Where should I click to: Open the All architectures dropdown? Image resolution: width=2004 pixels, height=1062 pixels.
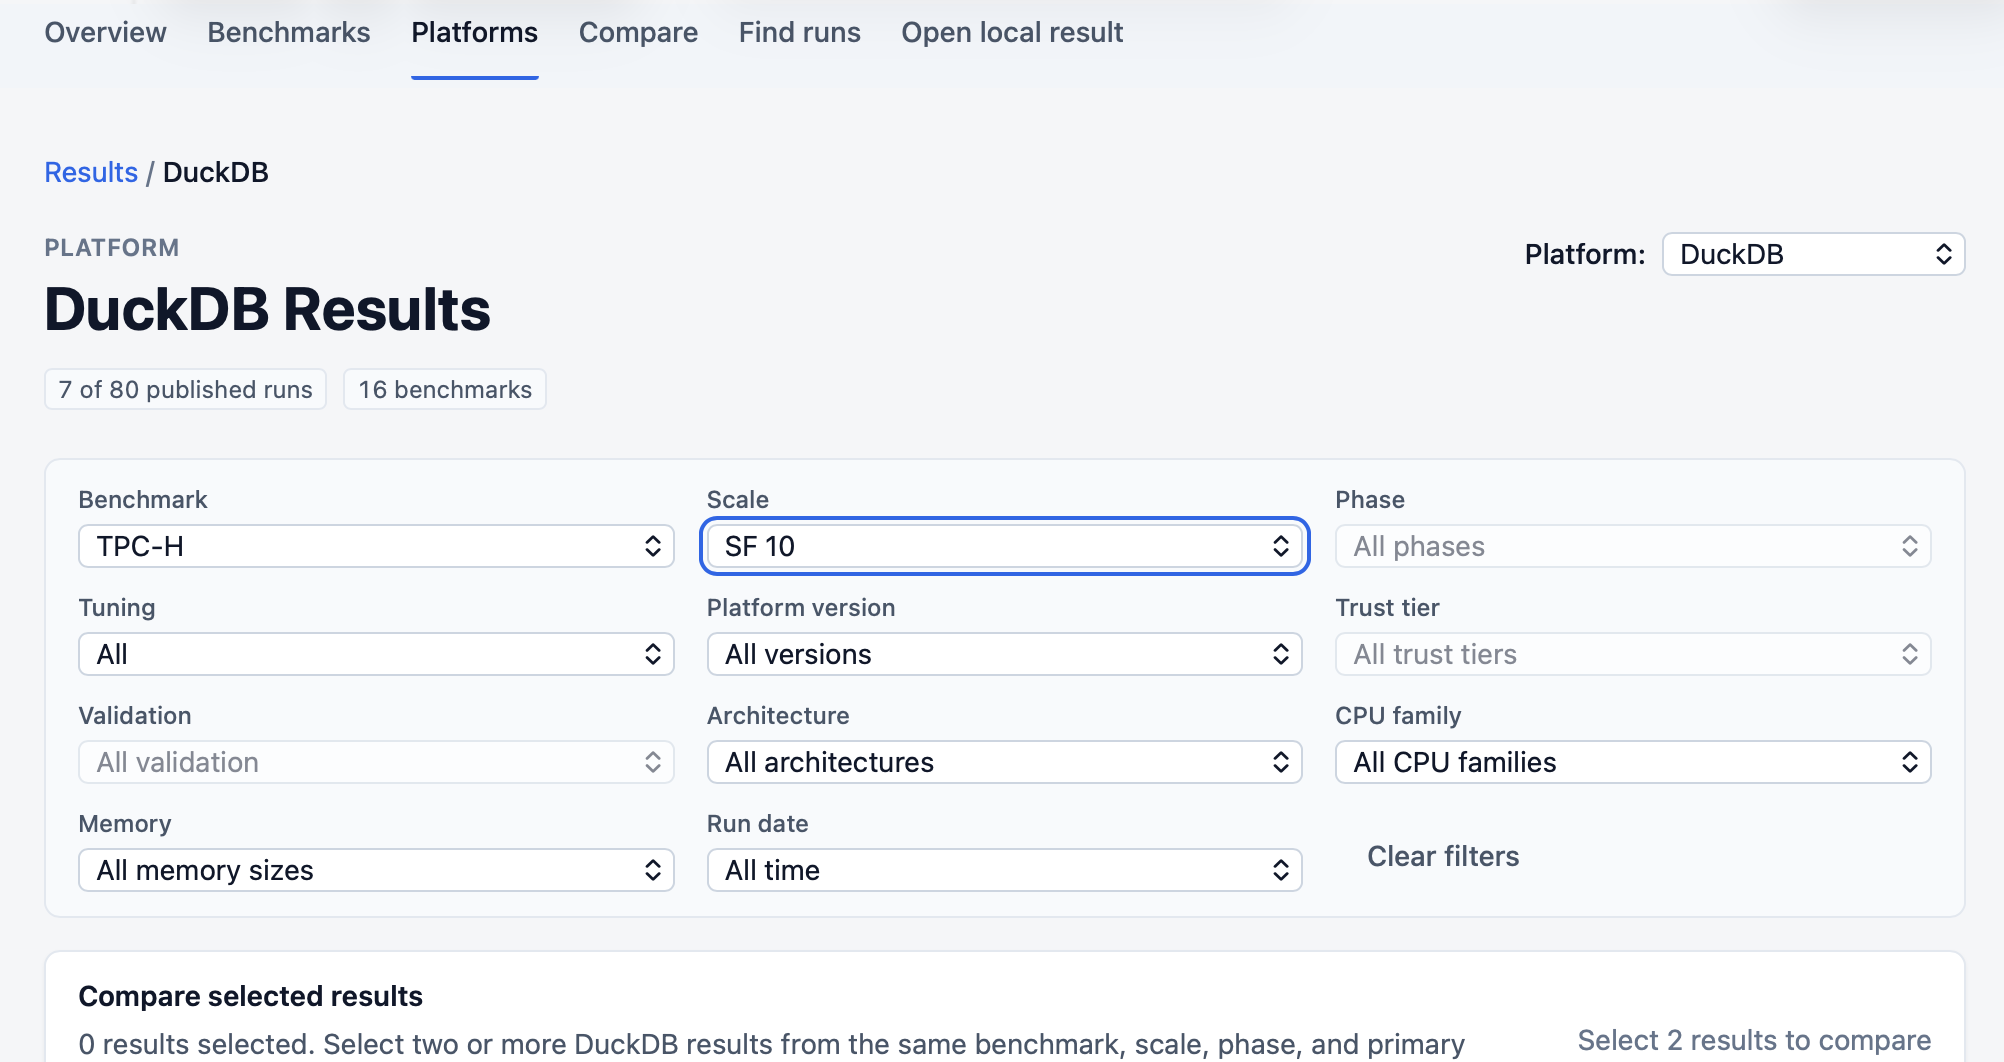(x=1004, y=762)
